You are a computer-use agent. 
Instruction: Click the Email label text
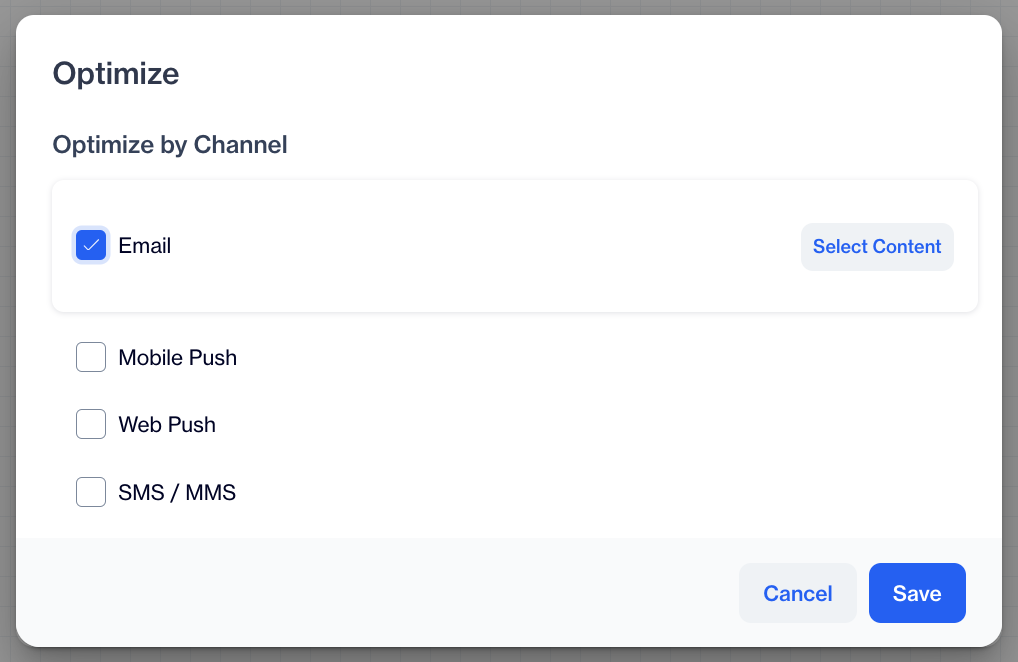coord(145,246)
